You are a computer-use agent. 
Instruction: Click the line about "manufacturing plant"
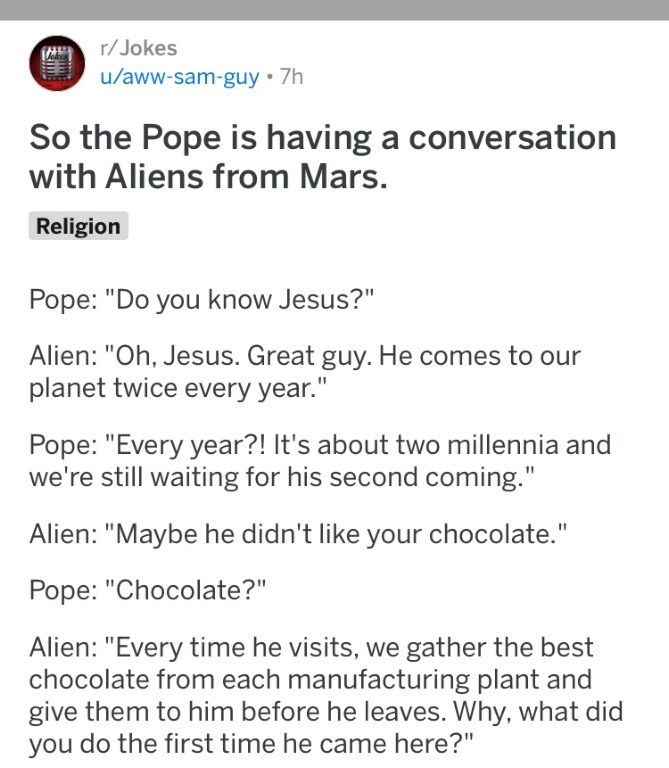click(x=311, y=679)
